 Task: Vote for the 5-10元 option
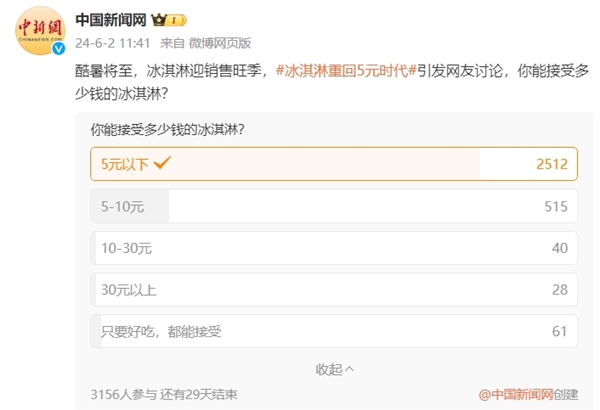click(334, 206)
